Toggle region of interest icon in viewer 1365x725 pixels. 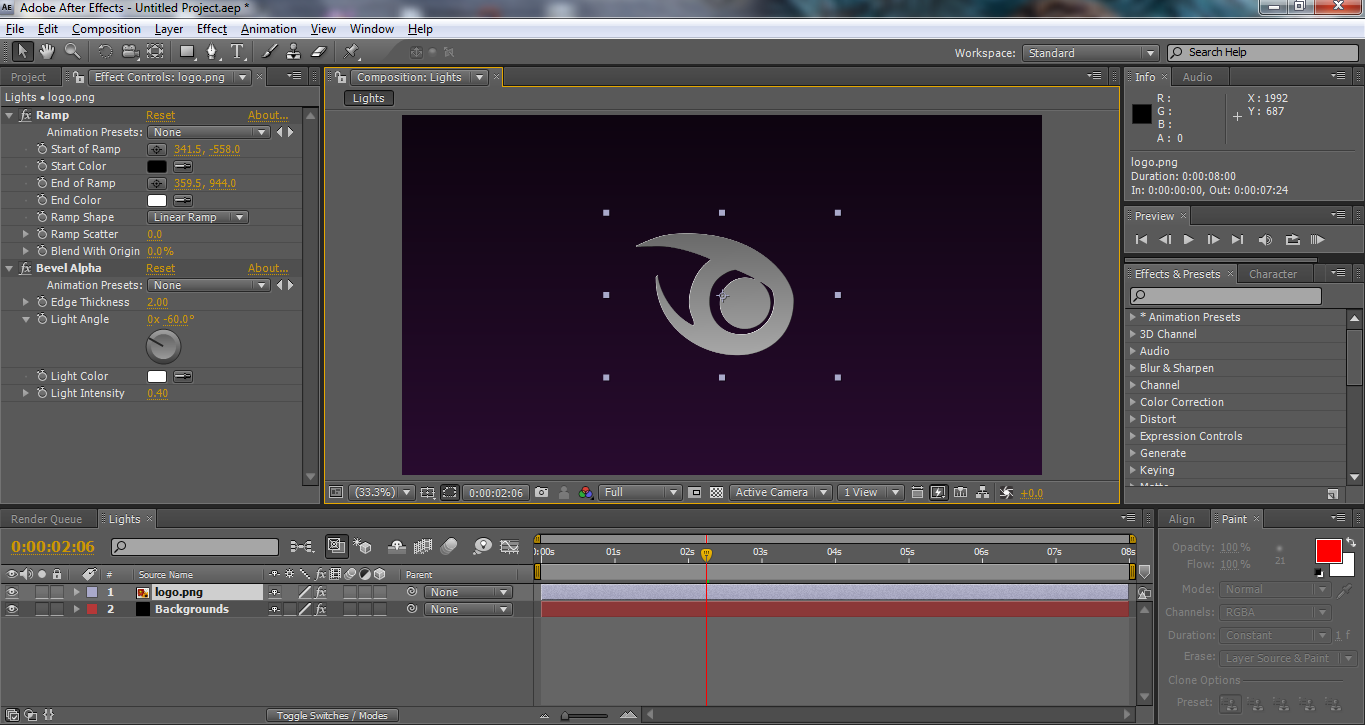695,492
